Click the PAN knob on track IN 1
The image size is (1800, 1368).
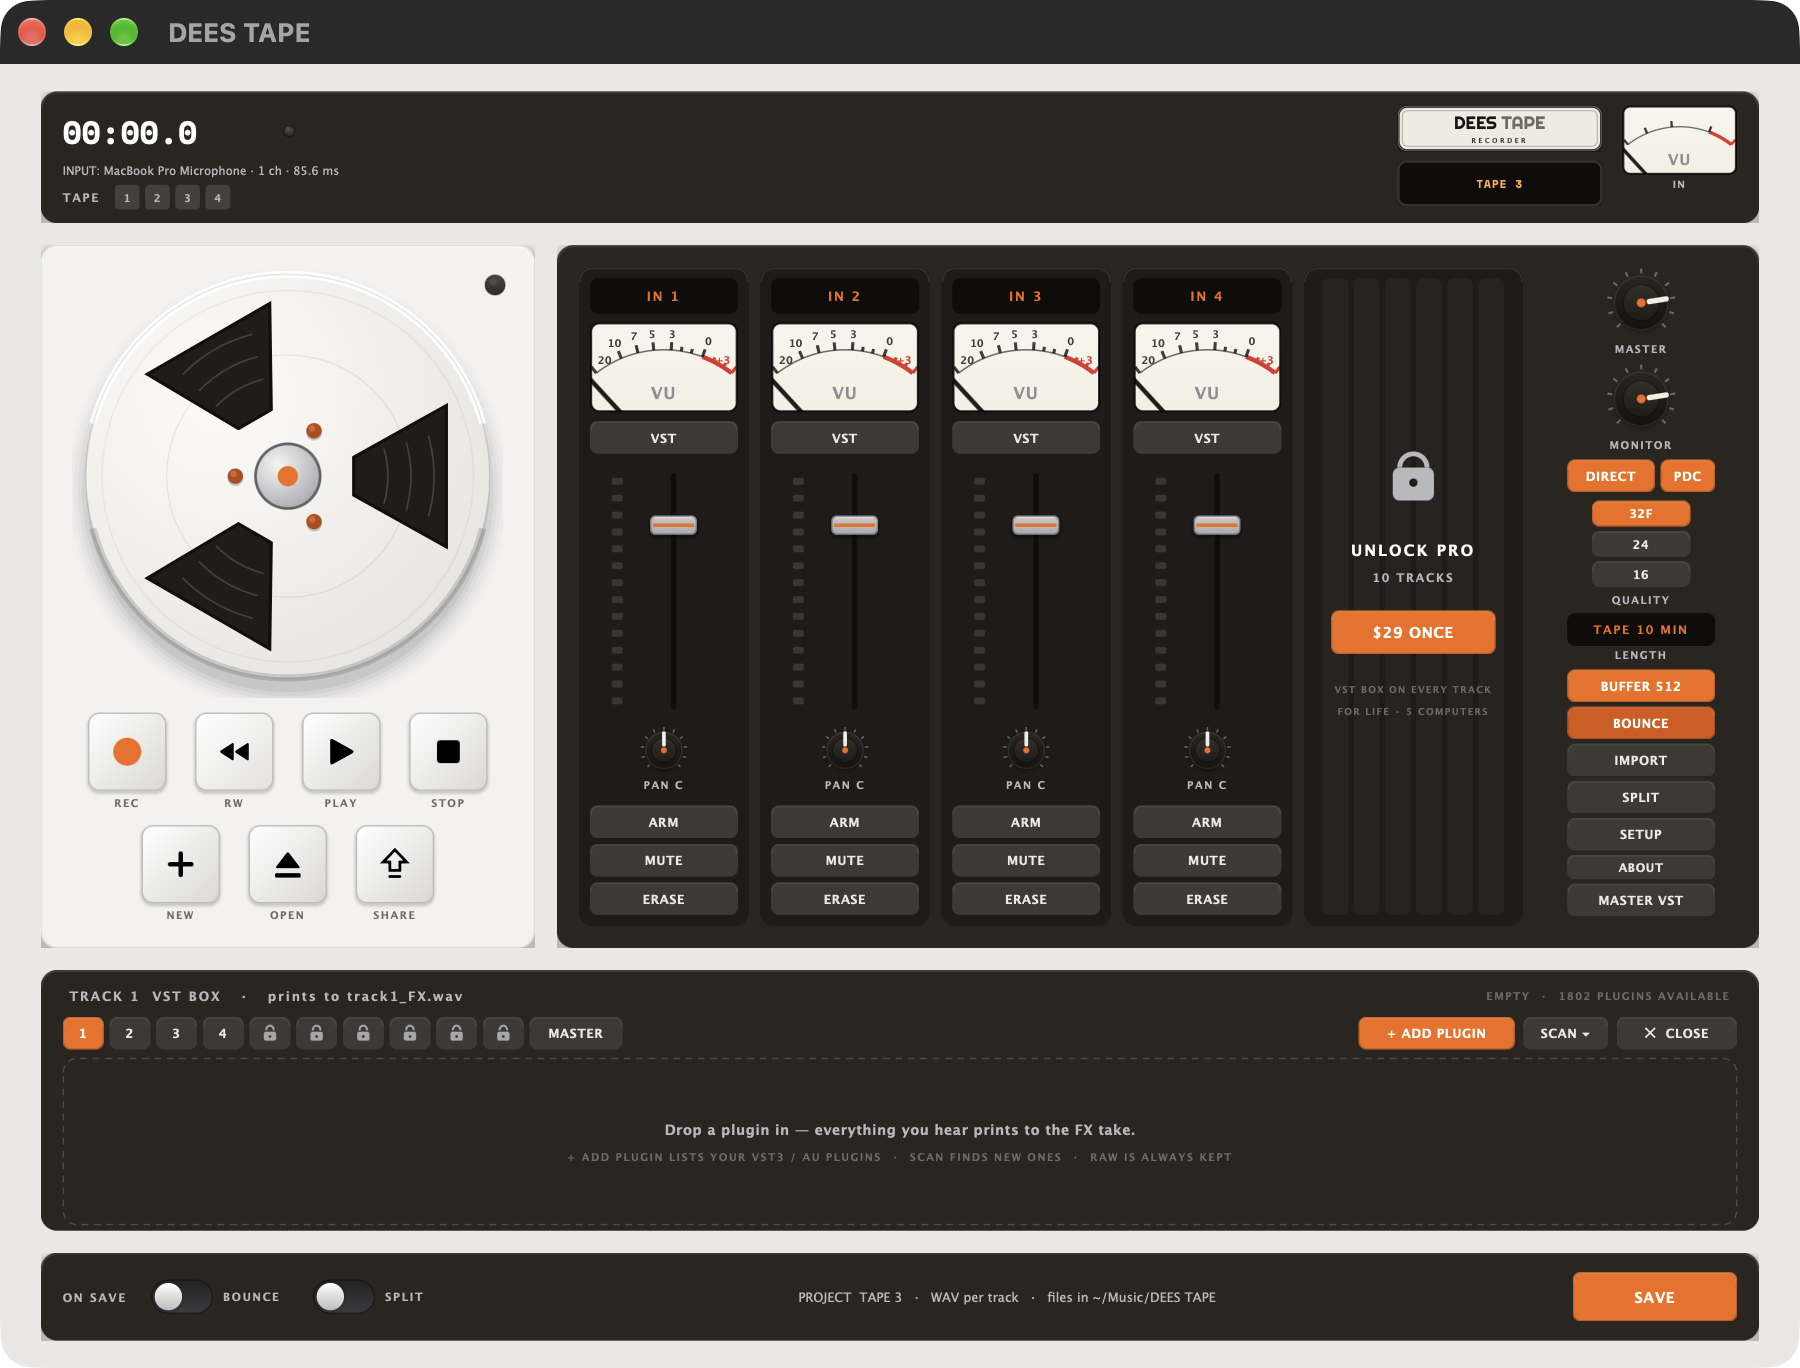[663, 748]
